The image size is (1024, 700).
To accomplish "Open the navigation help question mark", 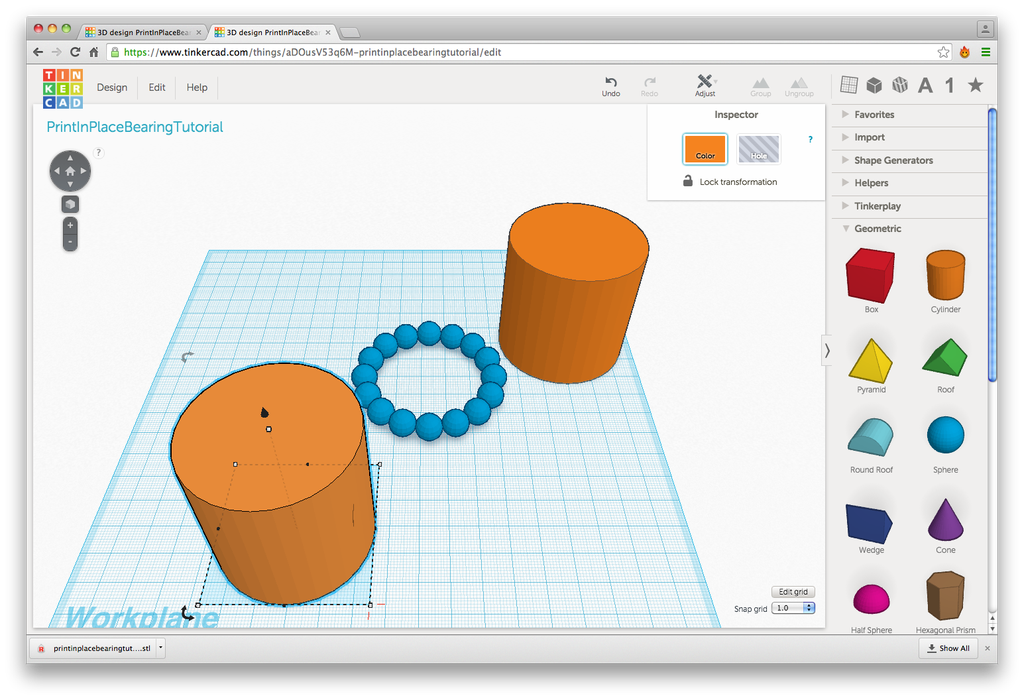I will (98, 152).
